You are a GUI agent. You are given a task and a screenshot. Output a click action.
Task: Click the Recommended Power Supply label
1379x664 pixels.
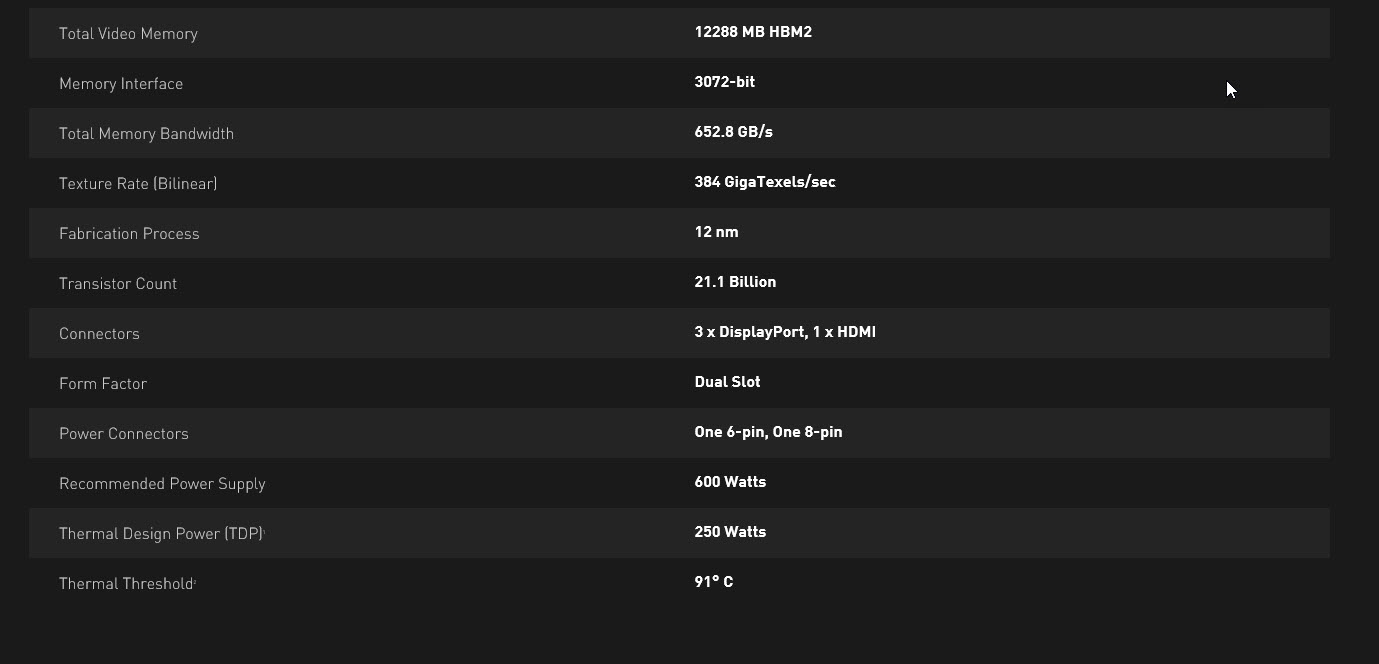click(162, 484)
